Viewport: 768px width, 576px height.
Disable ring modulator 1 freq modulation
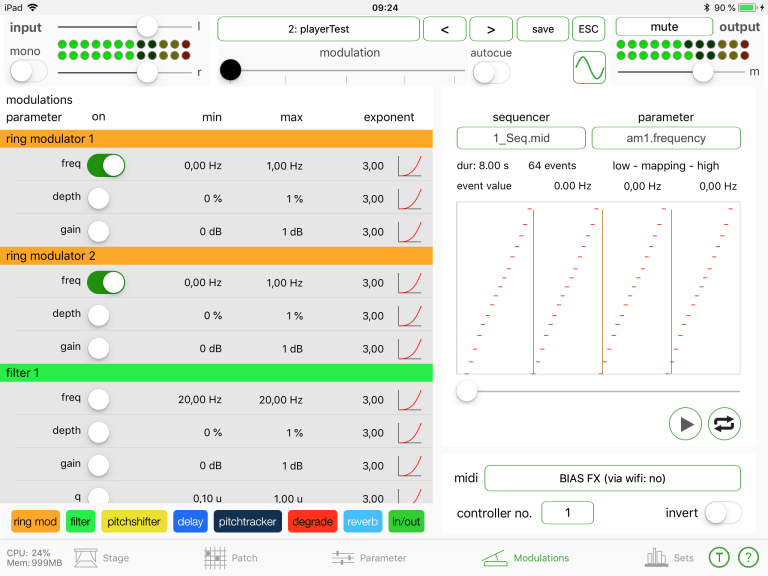(x=106, y=166)
